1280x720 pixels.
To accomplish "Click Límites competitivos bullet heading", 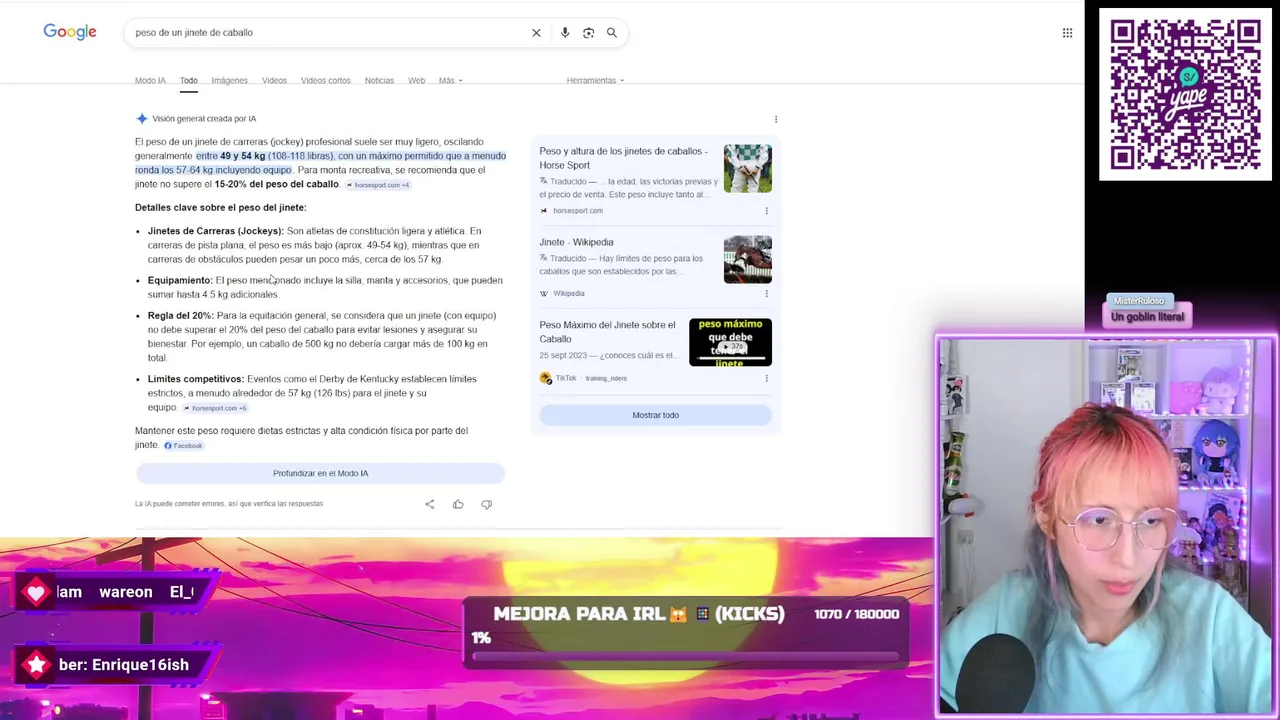I will pyautogui.click(x=196, y=379).
